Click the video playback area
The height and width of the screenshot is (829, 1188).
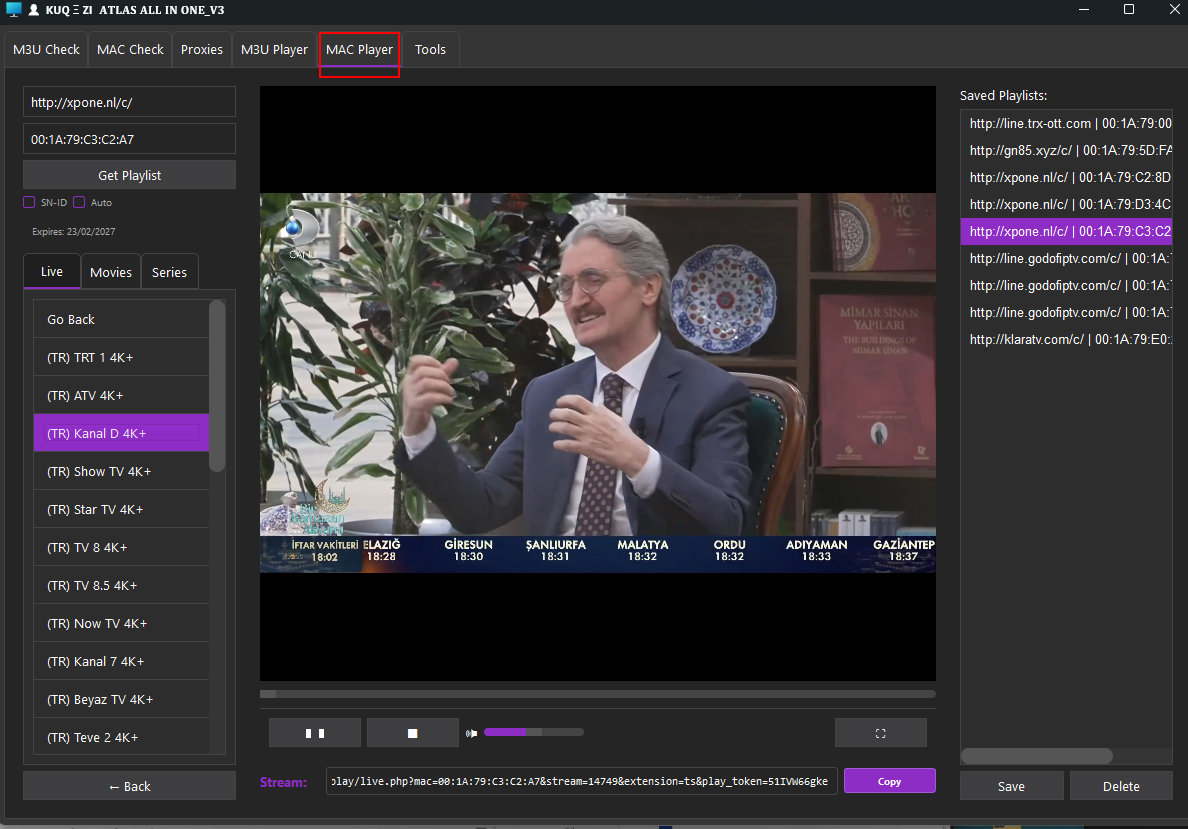pos(598,383)
